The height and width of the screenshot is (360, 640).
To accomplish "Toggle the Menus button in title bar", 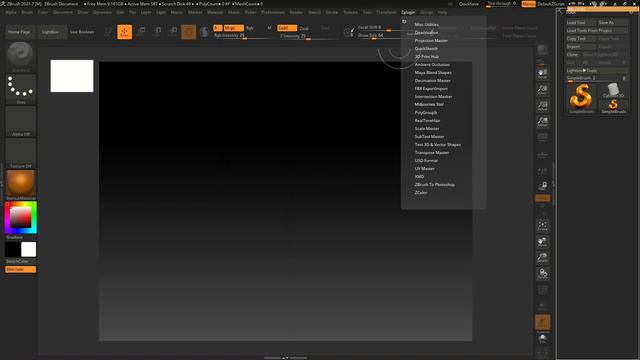I will [529, 4].
